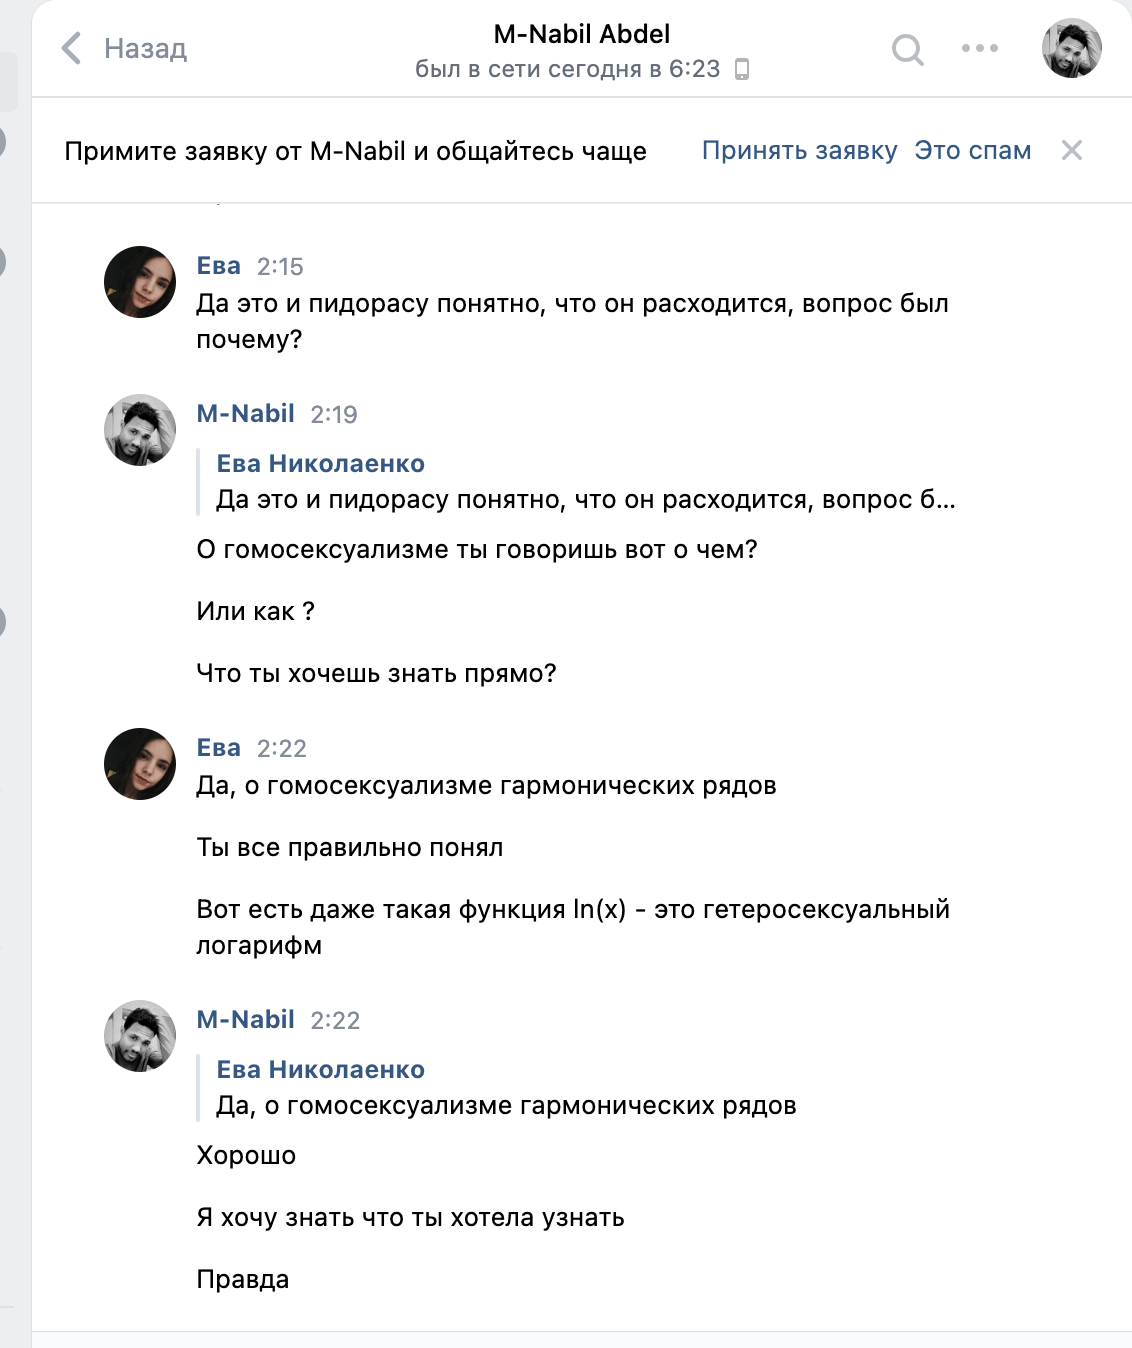
Task: Click M-Nabil's avatar at 2:19 message
Action: [x=140, y=430]
